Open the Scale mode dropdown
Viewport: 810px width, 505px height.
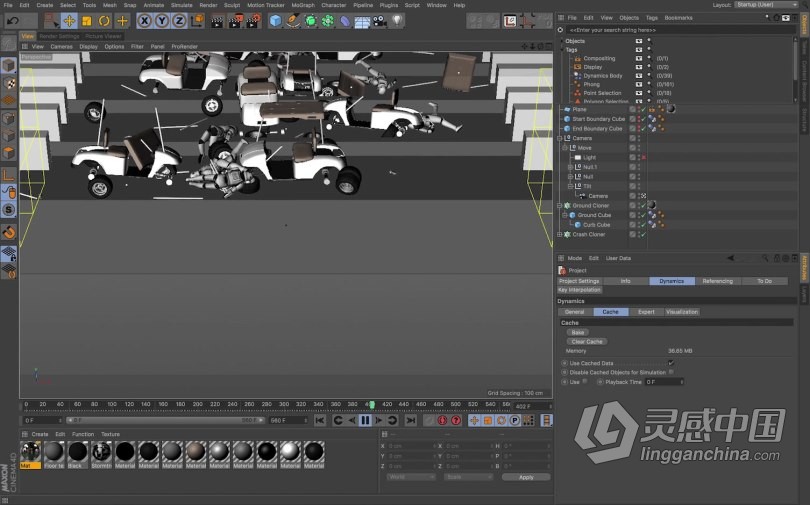pyautogui.click(x=468, y=477)
